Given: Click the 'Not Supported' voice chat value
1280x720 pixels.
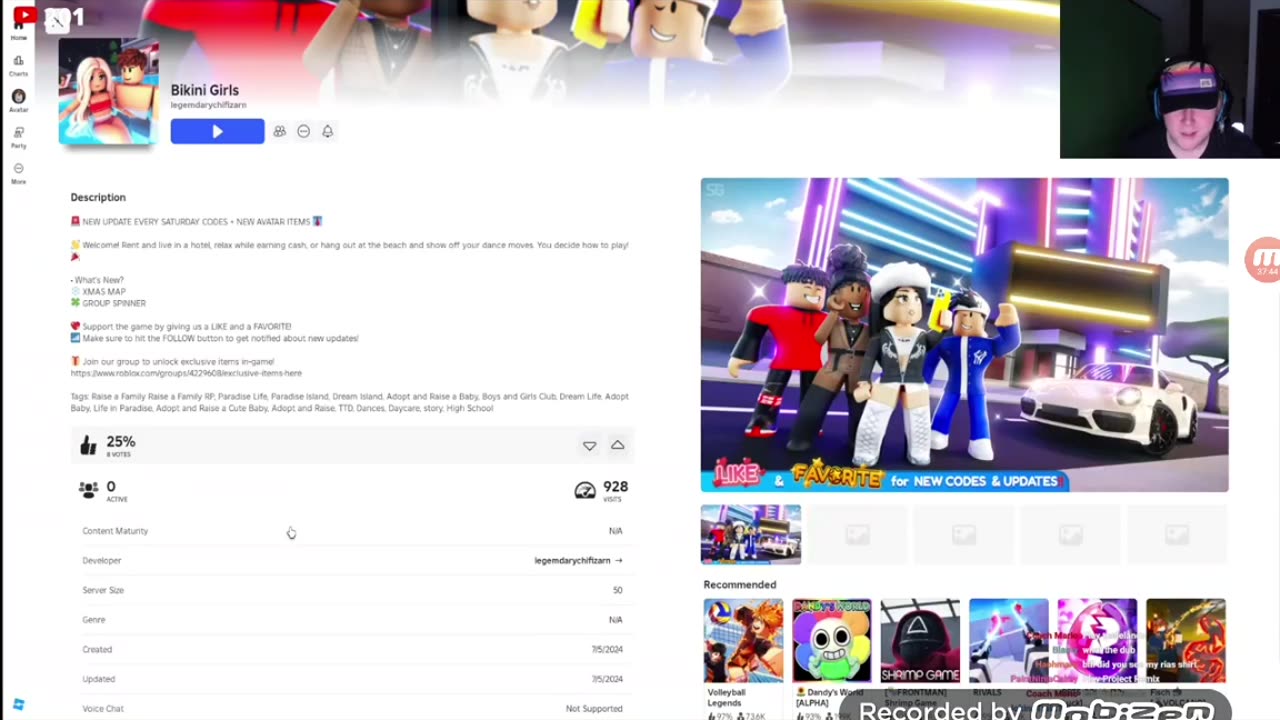Looking at the screenshot, I should tap(594, 708).
